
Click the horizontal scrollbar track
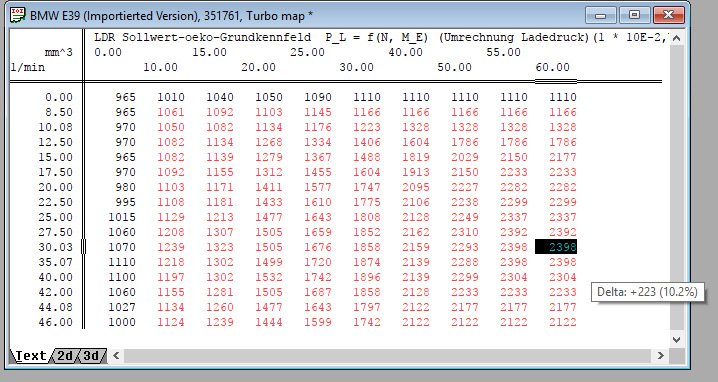387,355
